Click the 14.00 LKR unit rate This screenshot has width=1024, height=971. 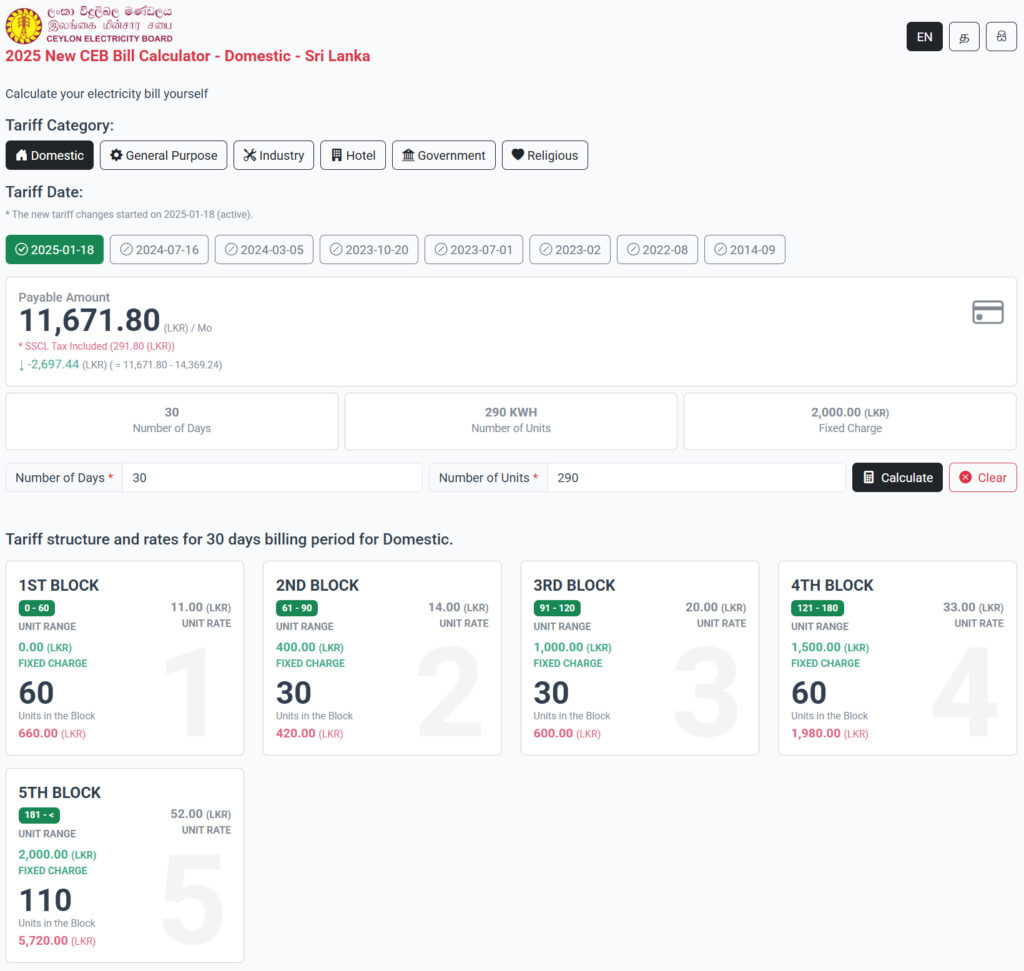tap(458, 607)
